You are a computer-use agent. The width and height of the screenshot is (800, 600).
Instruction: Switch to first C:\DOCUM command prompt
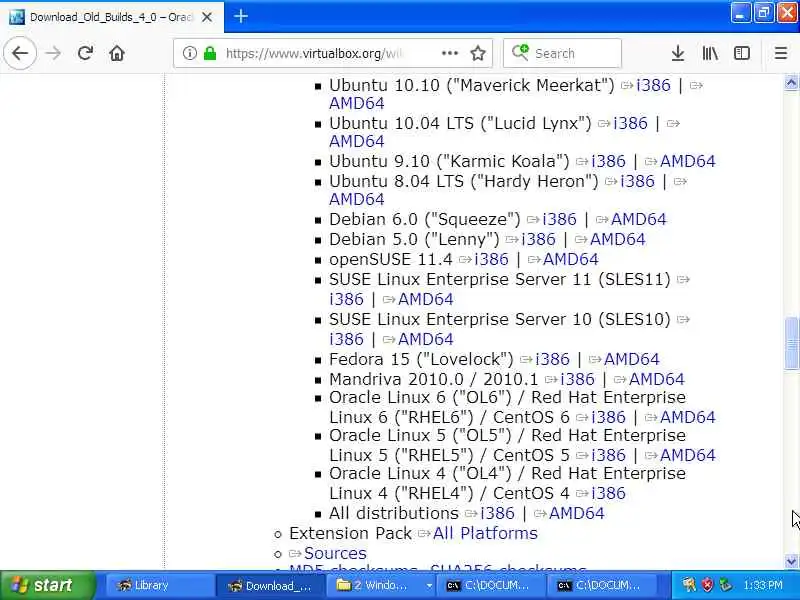[x=490, y=586]
